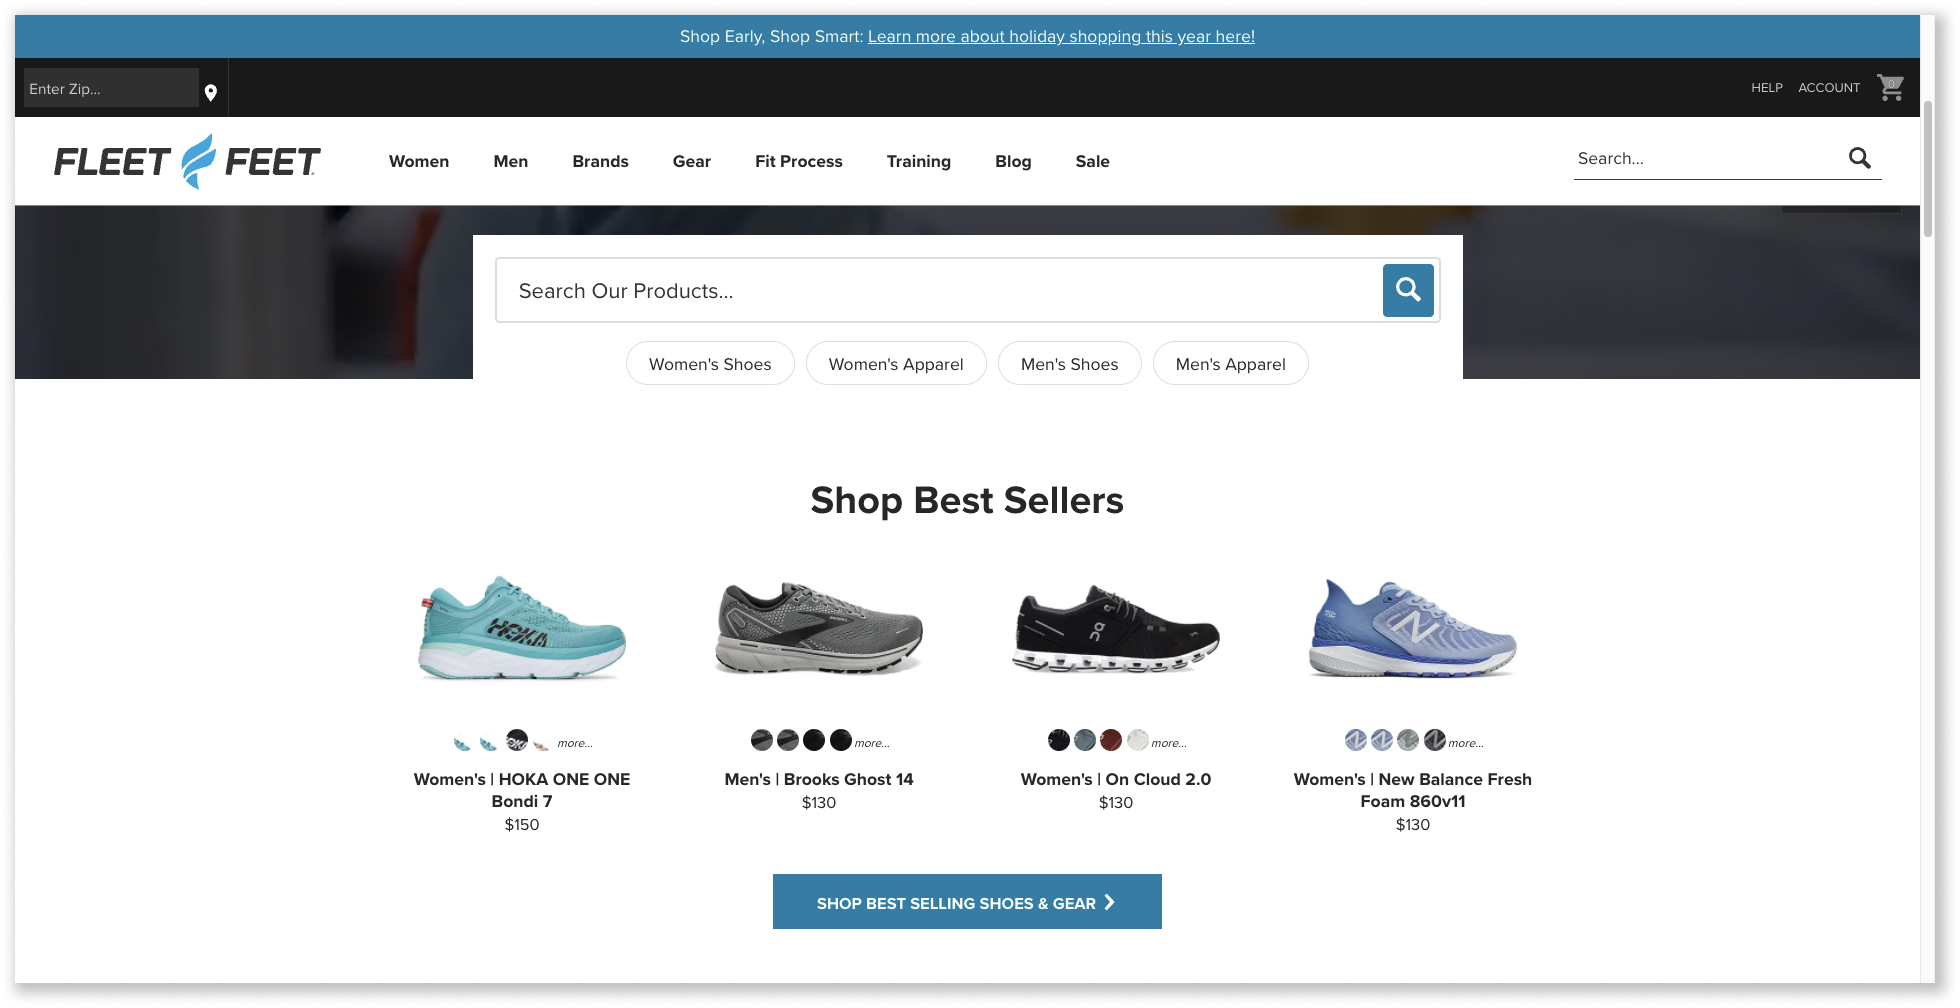Click the location pin icon beside zip field

click(211, 92)
